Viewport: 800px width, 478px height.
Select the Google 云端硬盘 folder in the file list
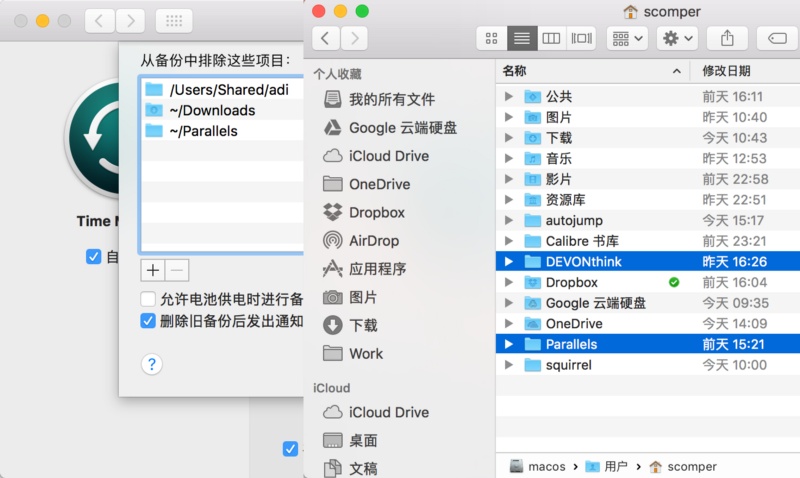pyautogui.click(x=648, y=303)
